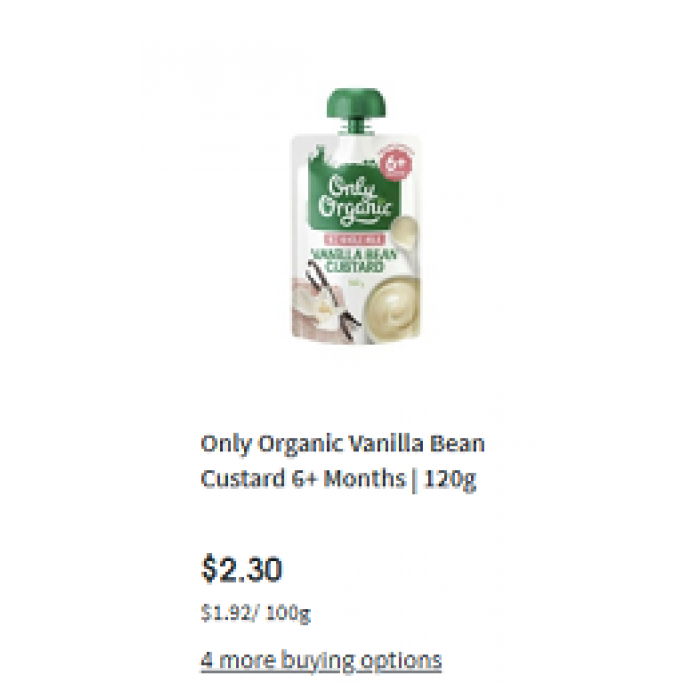The image size is (700, 700).
Task: Click the "Custard 6+ Months | 120g" title line
Action: tap(338, 479)
